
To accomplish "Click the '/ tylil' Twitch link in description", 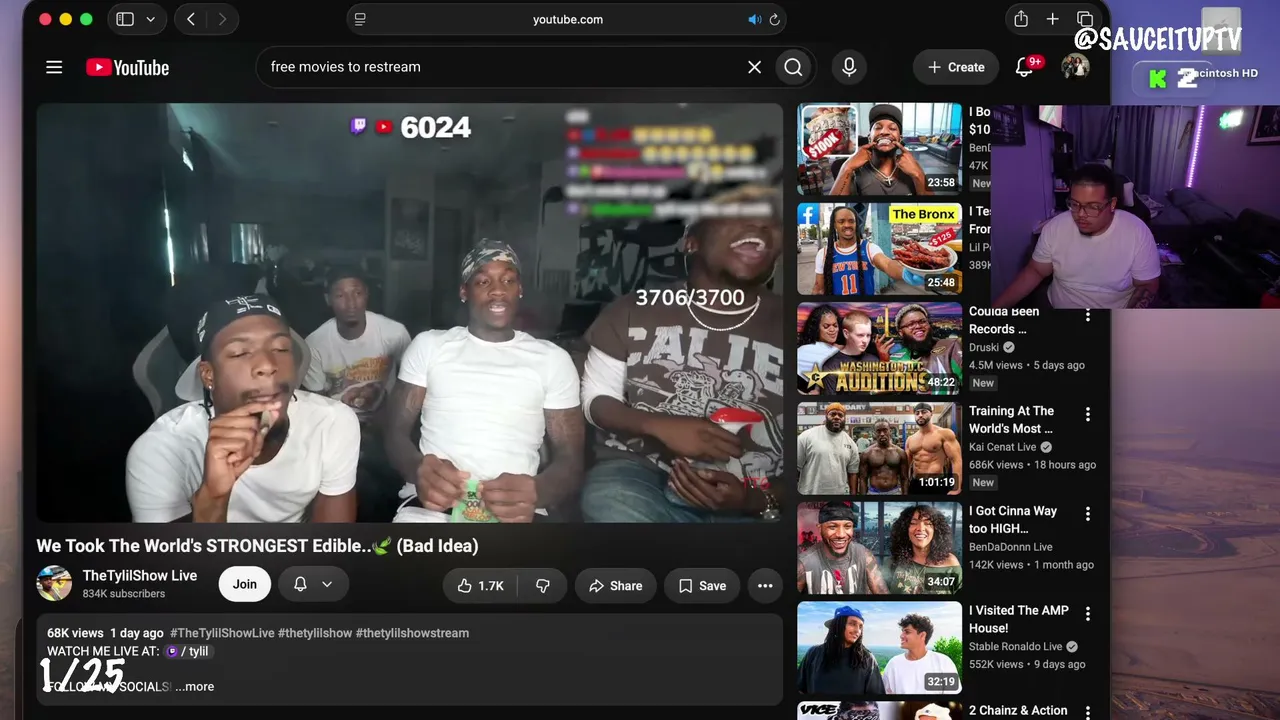I will pos(188,651).
